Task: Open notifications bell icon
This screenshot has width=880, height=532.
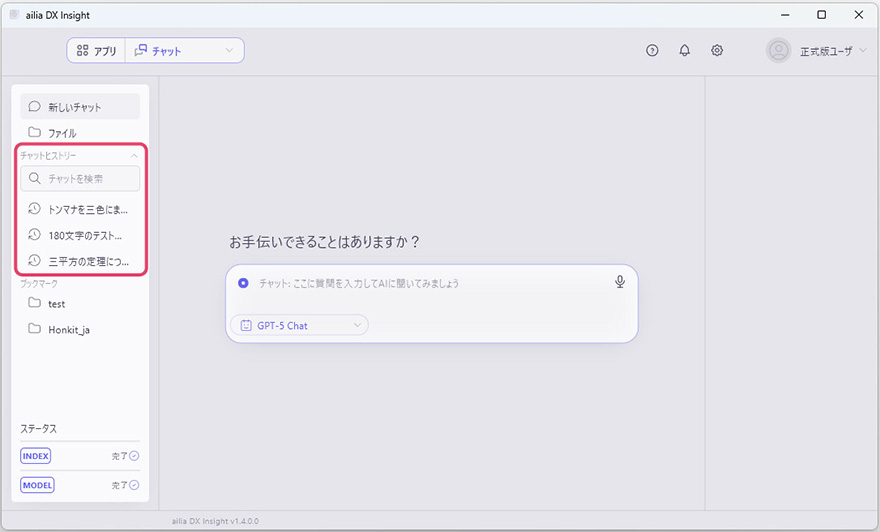Action: pos(684,51)
